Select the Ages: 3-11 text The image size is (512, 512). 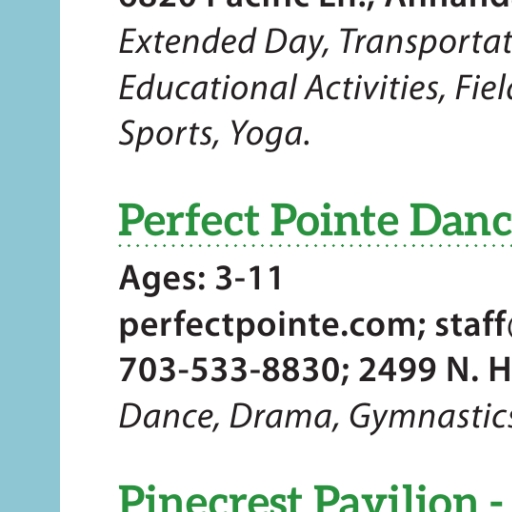[x=201, y=278]
